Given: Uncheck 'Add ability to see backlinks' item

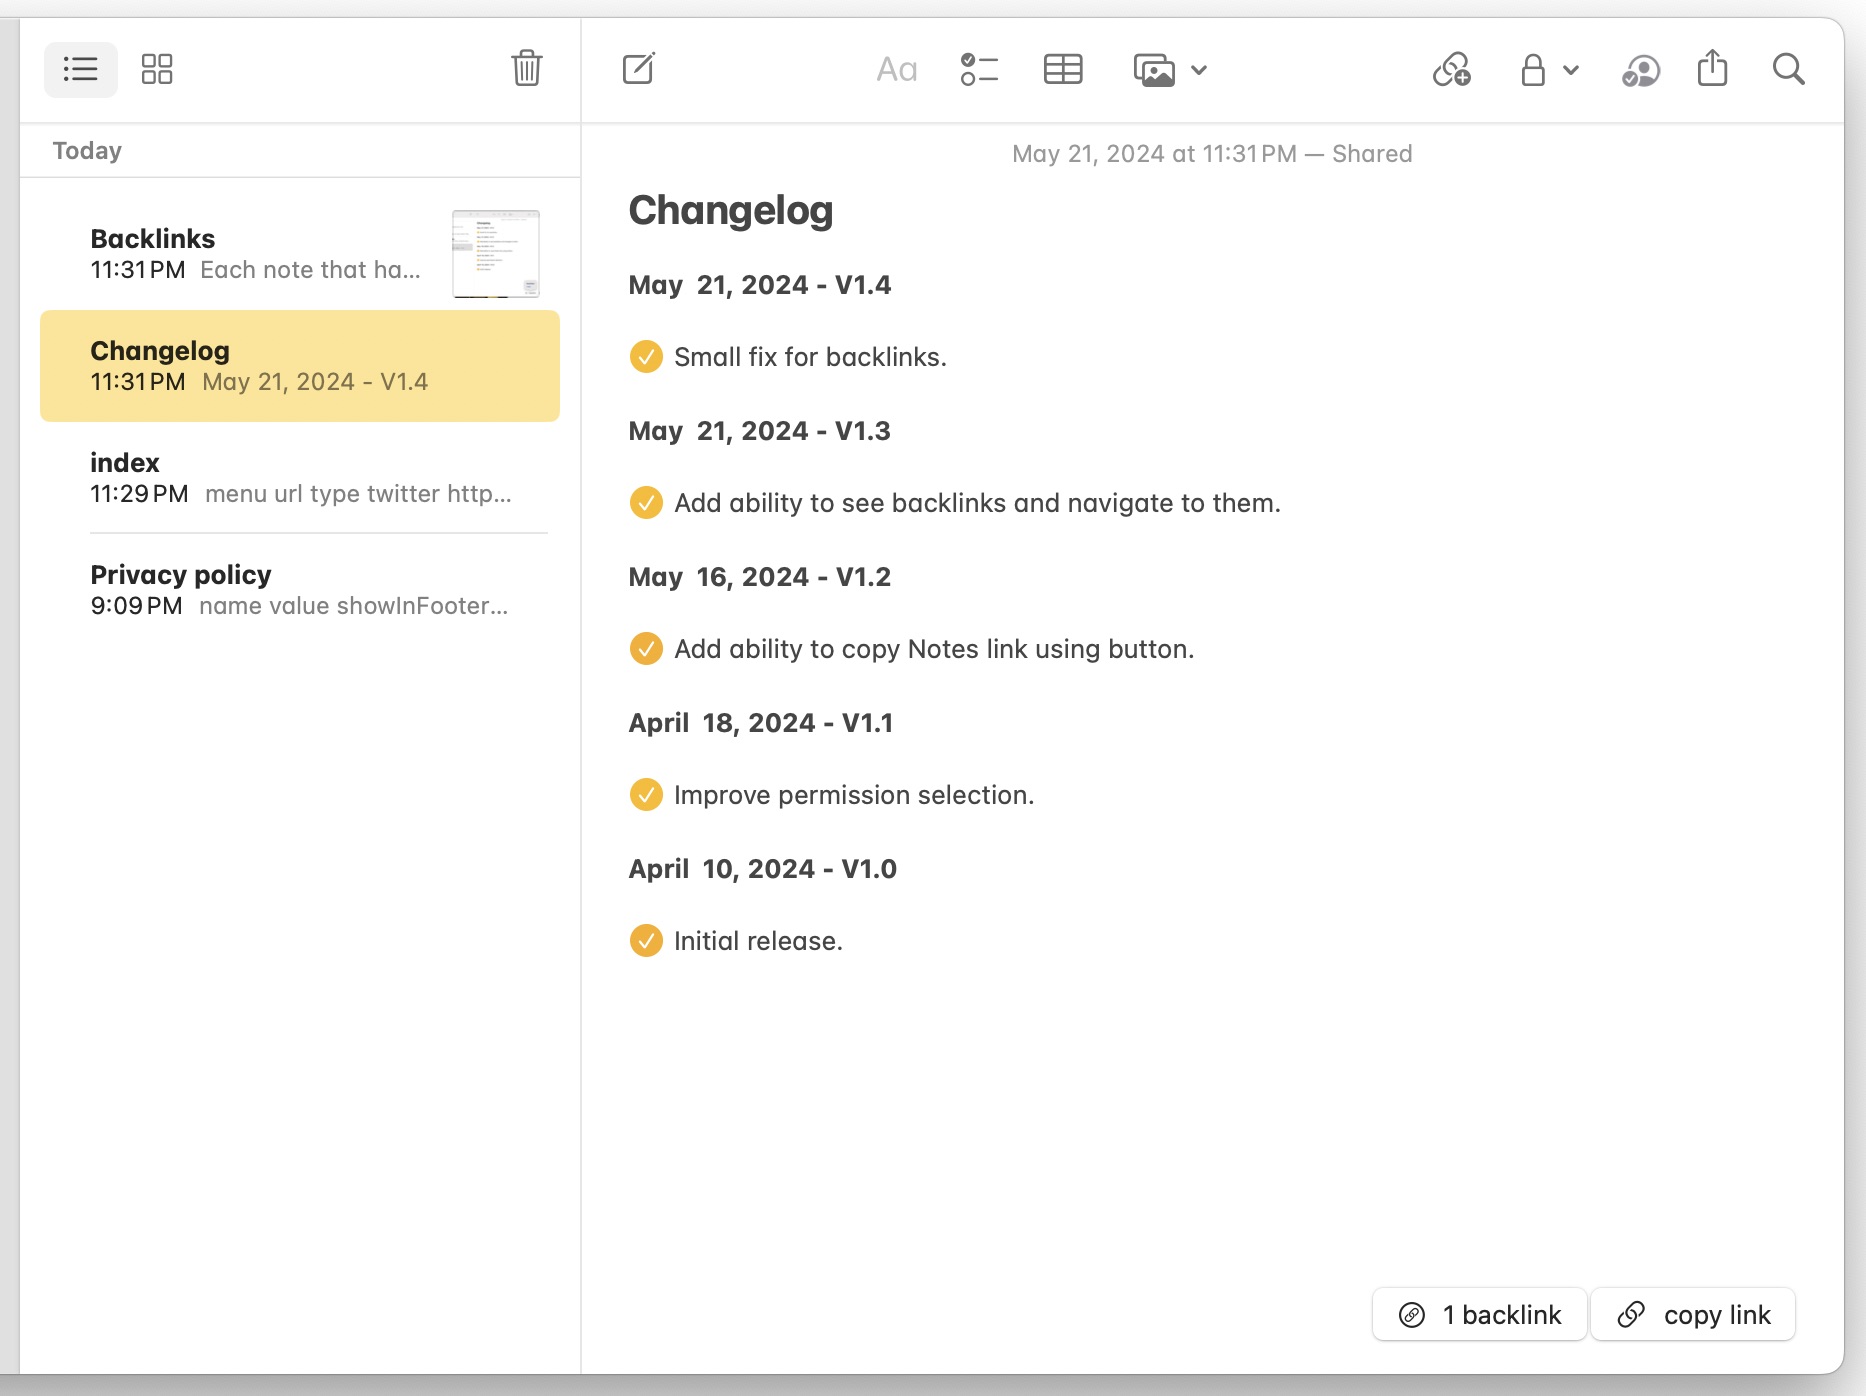Looking at the screenshot, I should [646, 502].
